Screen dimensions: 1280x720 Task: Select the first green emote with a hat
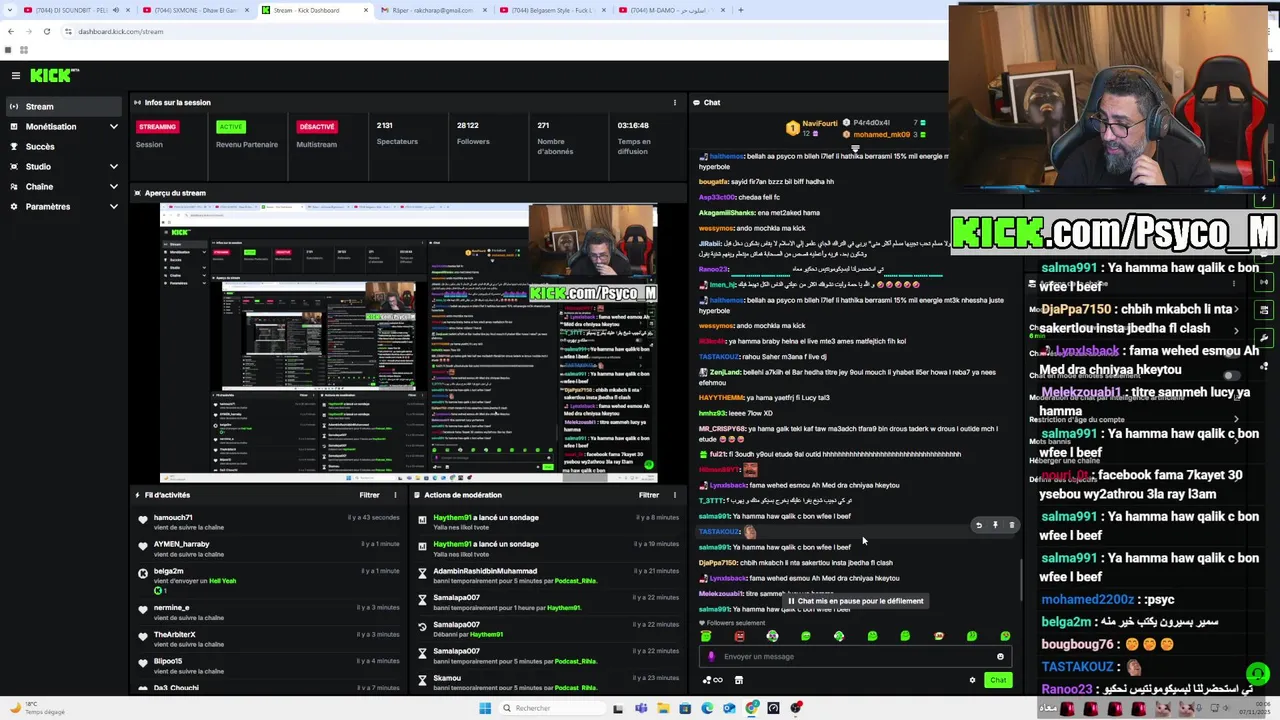tap(706, 636)
